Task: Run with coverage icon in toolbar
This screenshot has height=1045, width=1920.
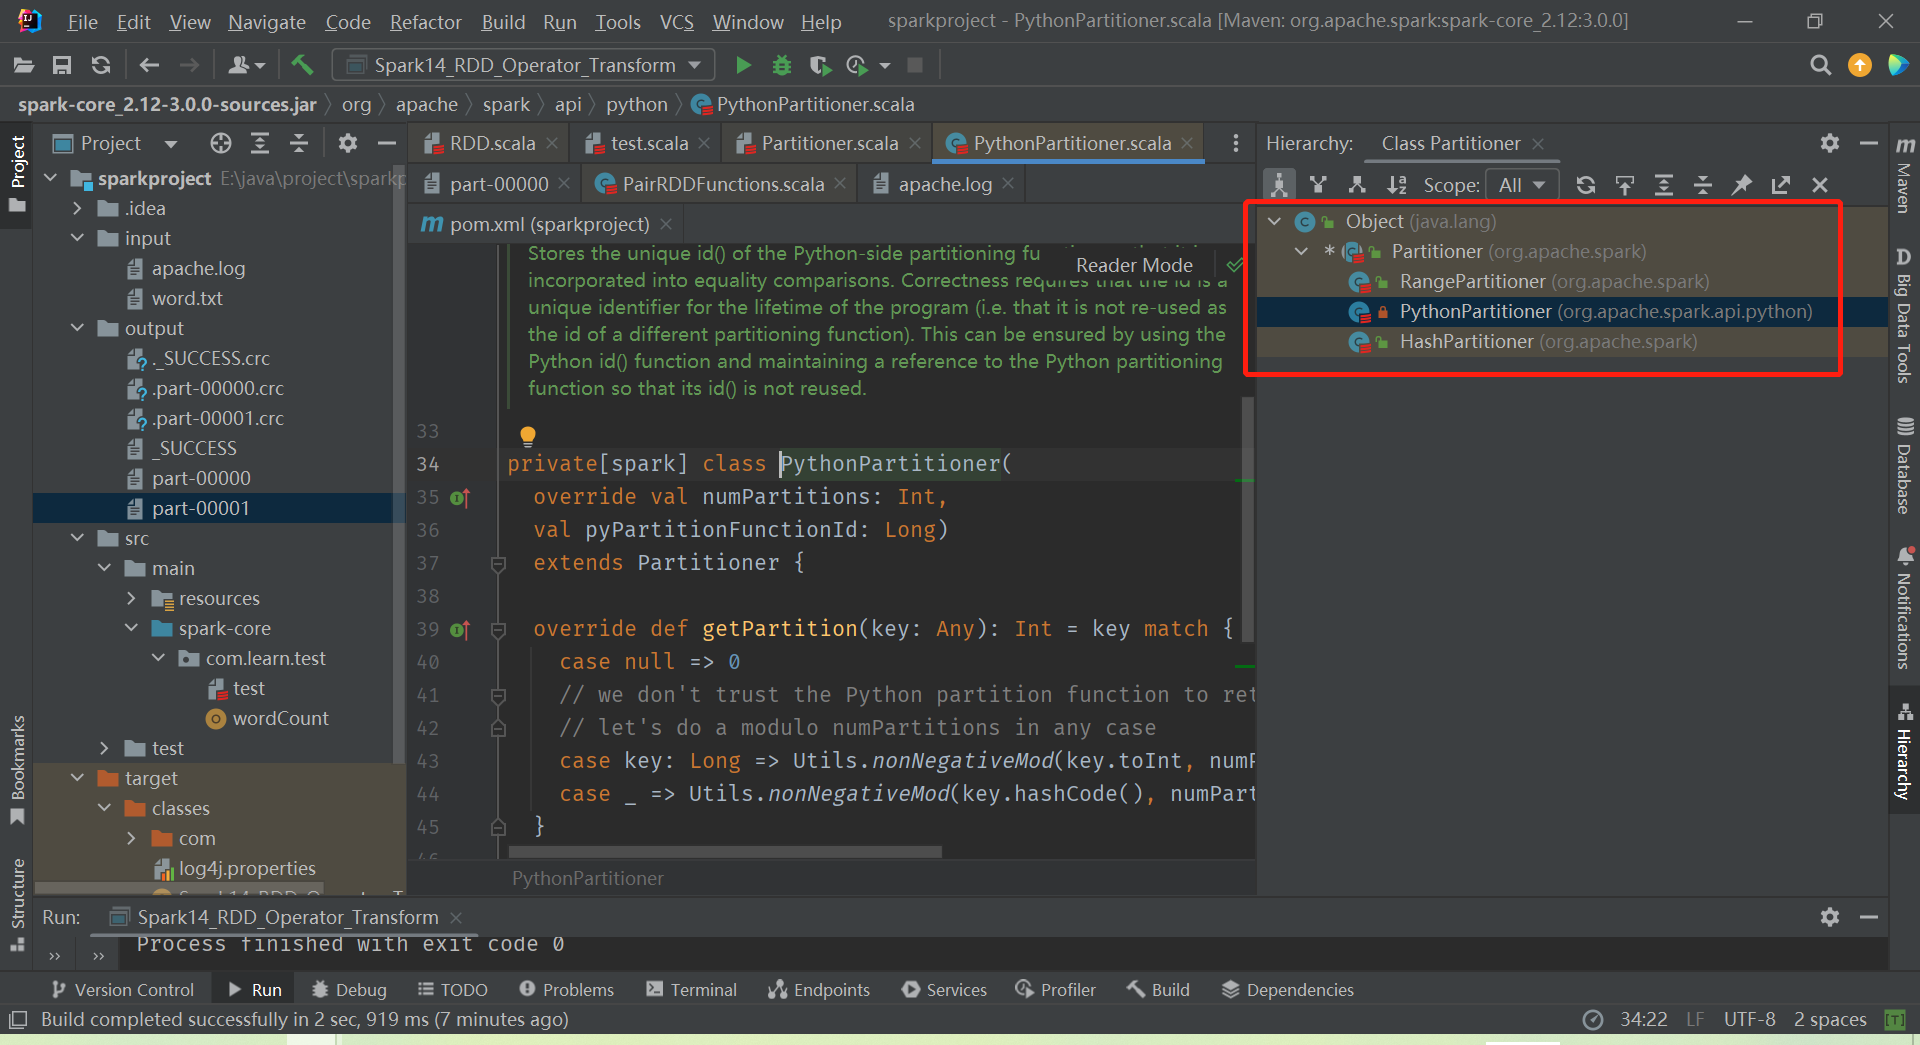Action: click(820, 65)
